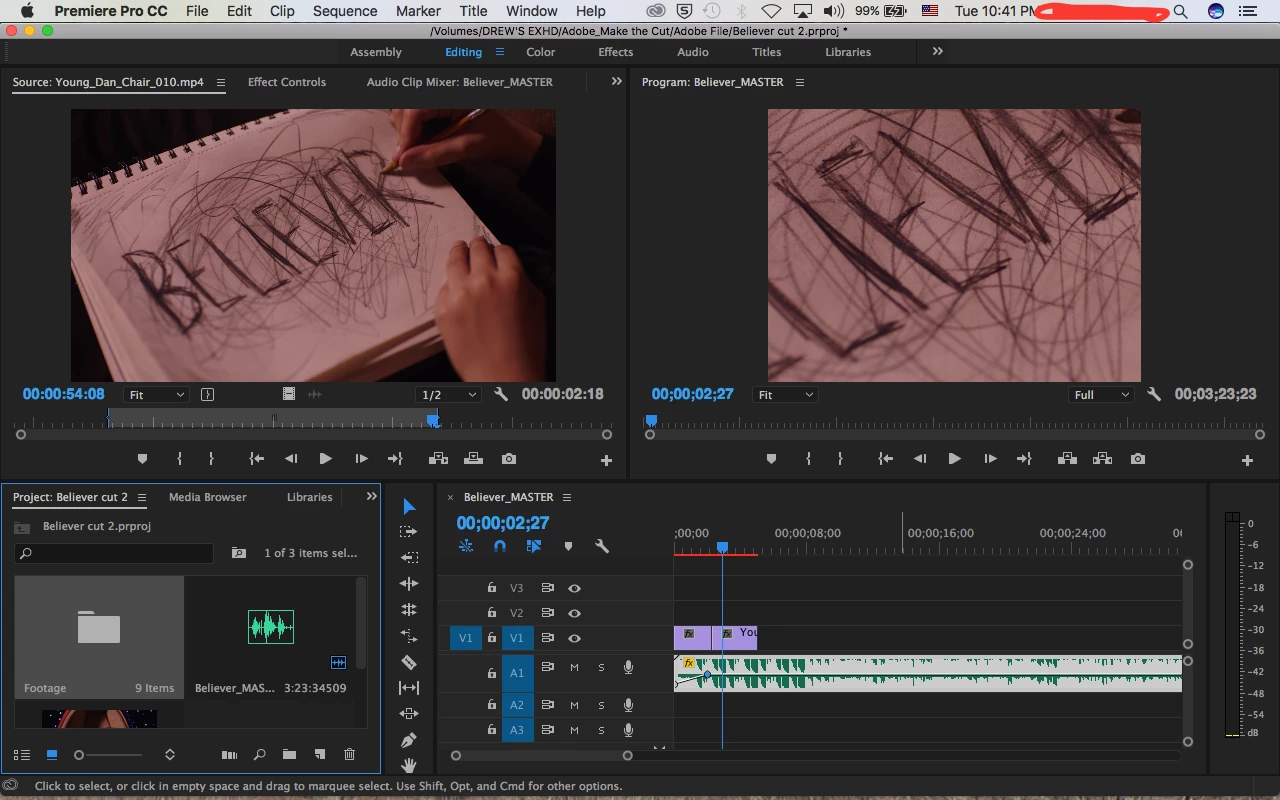1280x800 pixels.
Task: Click New Item icon in Project panel
Action: (320, 755)
